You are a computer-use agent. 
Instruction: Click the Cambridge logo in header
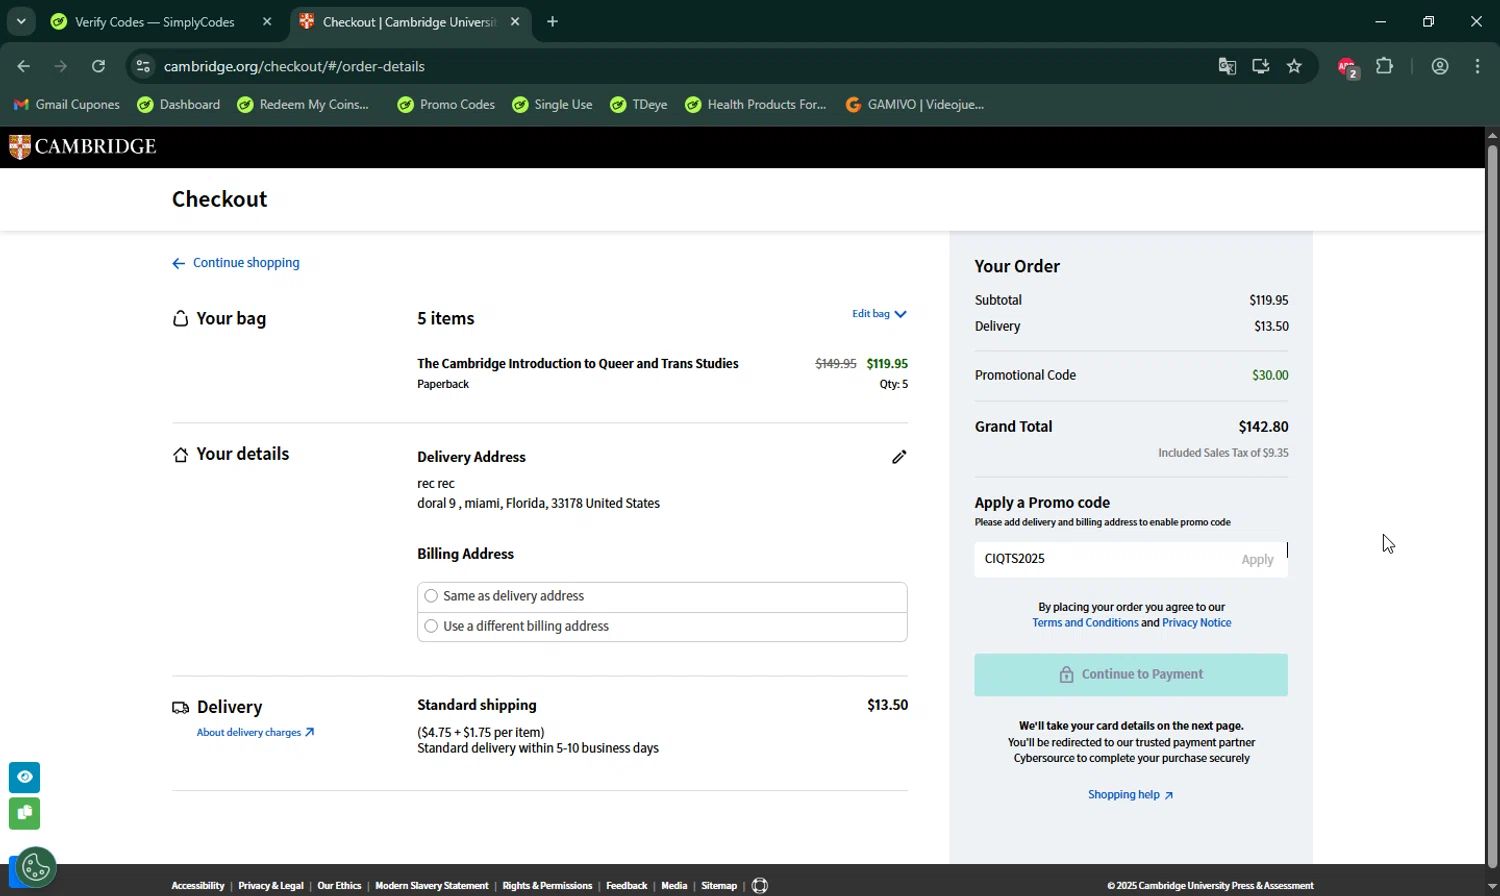[x=83, y=147]
